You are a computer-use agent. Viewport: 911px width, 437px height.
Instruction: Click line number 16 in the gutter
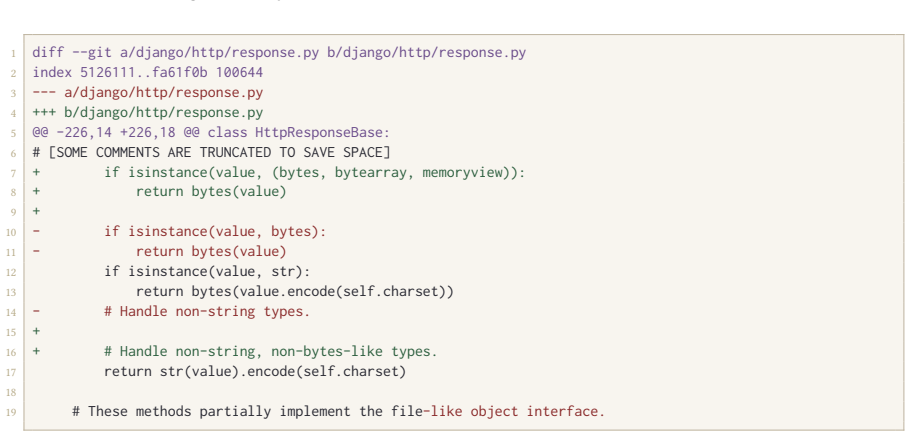(12, 353)
